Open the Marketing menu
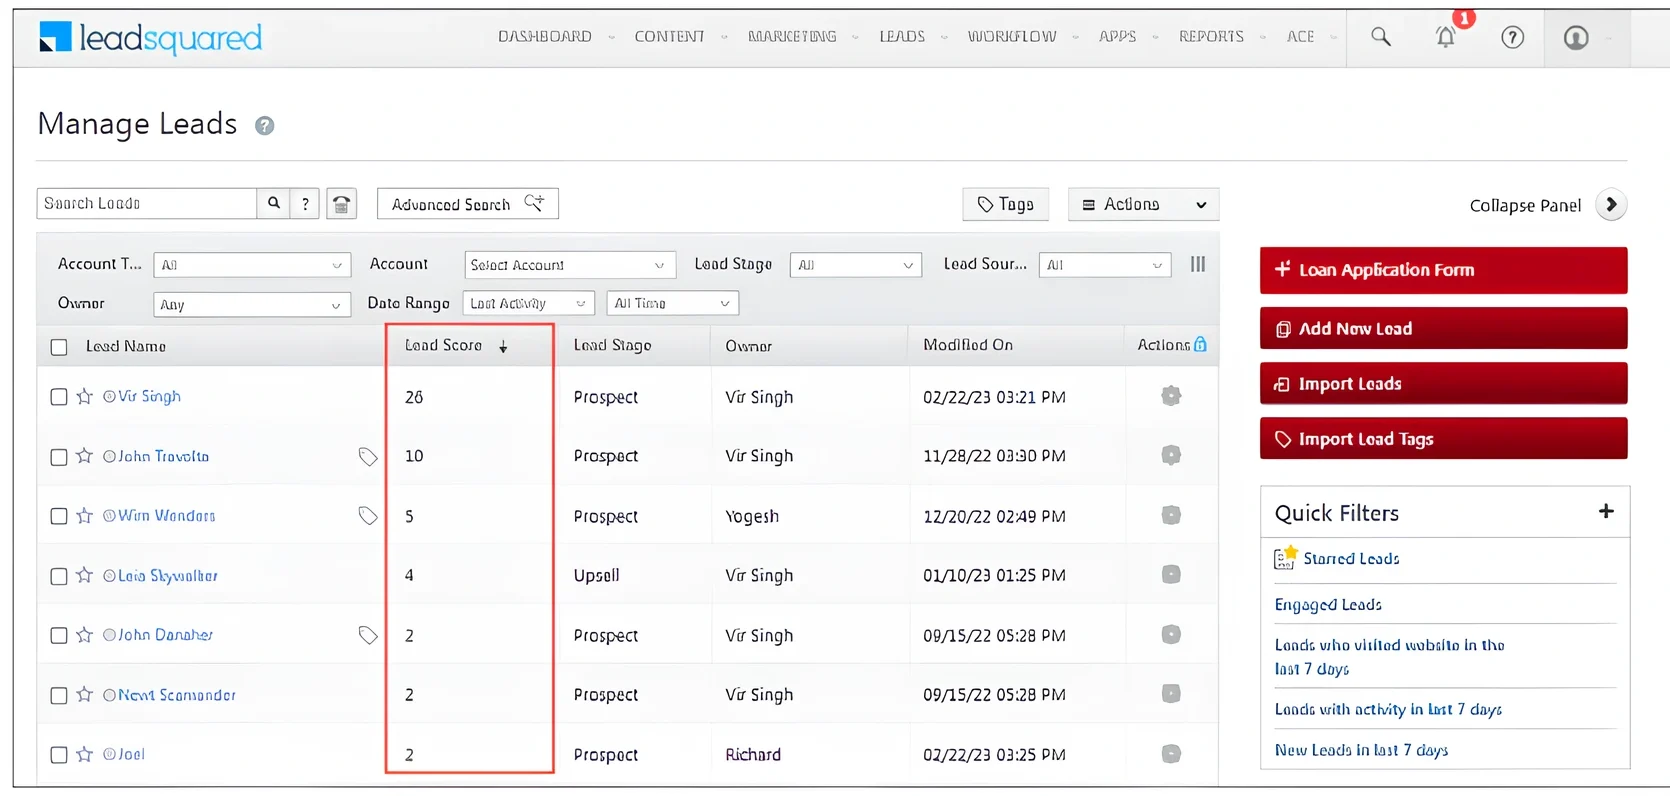This screenshot has width=1670, height=796. 792,37
